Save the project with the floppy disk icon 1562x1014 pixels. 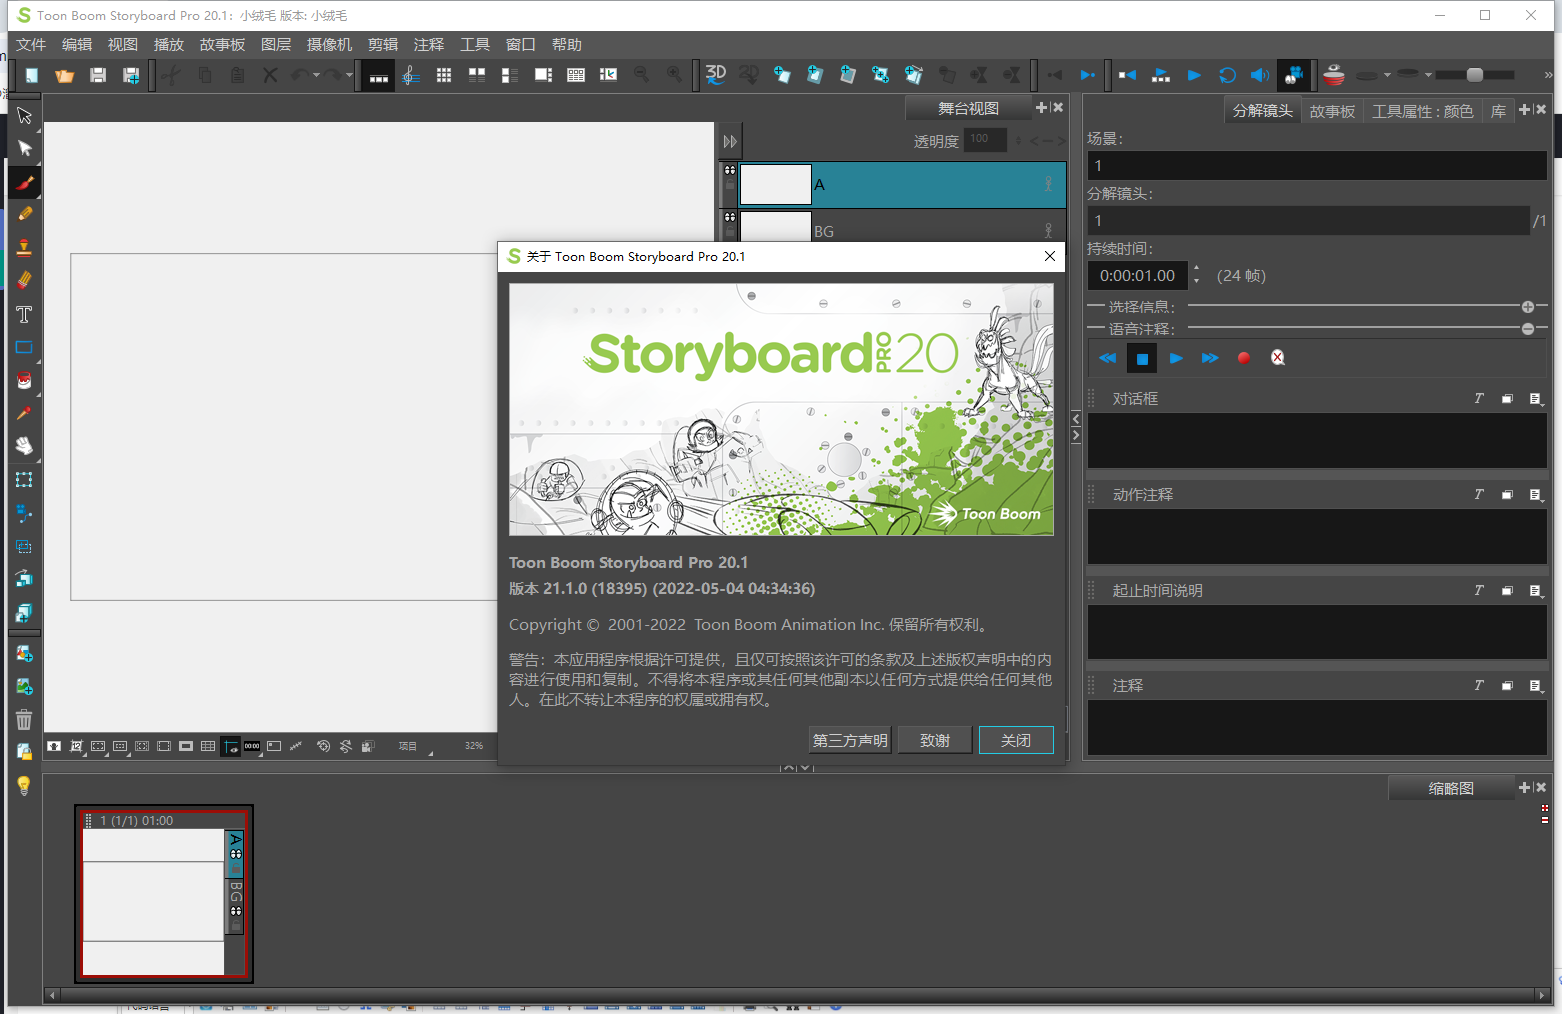98,75
